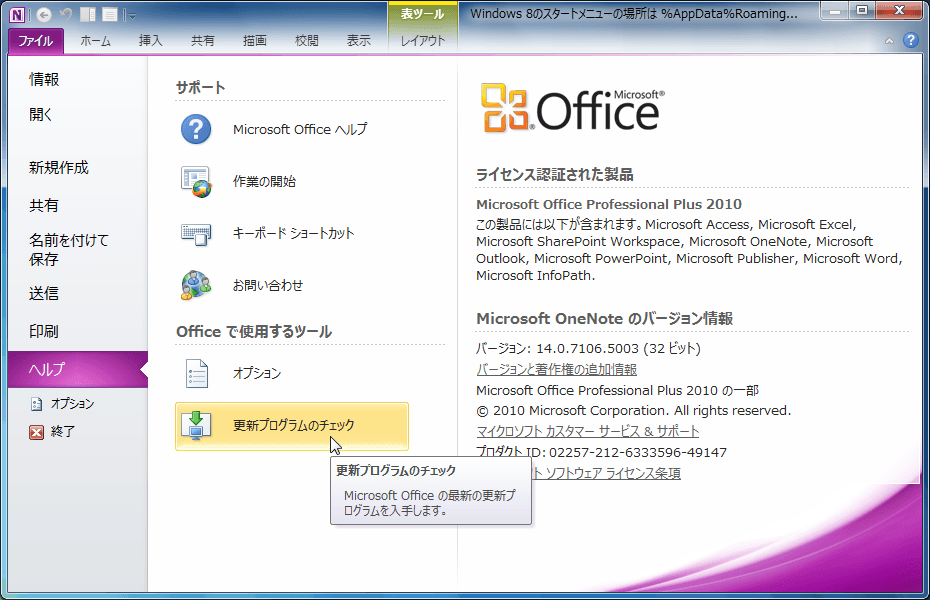Click the blue help question mark icon
This screenshot has height=600, width=930.
point(910,40)
